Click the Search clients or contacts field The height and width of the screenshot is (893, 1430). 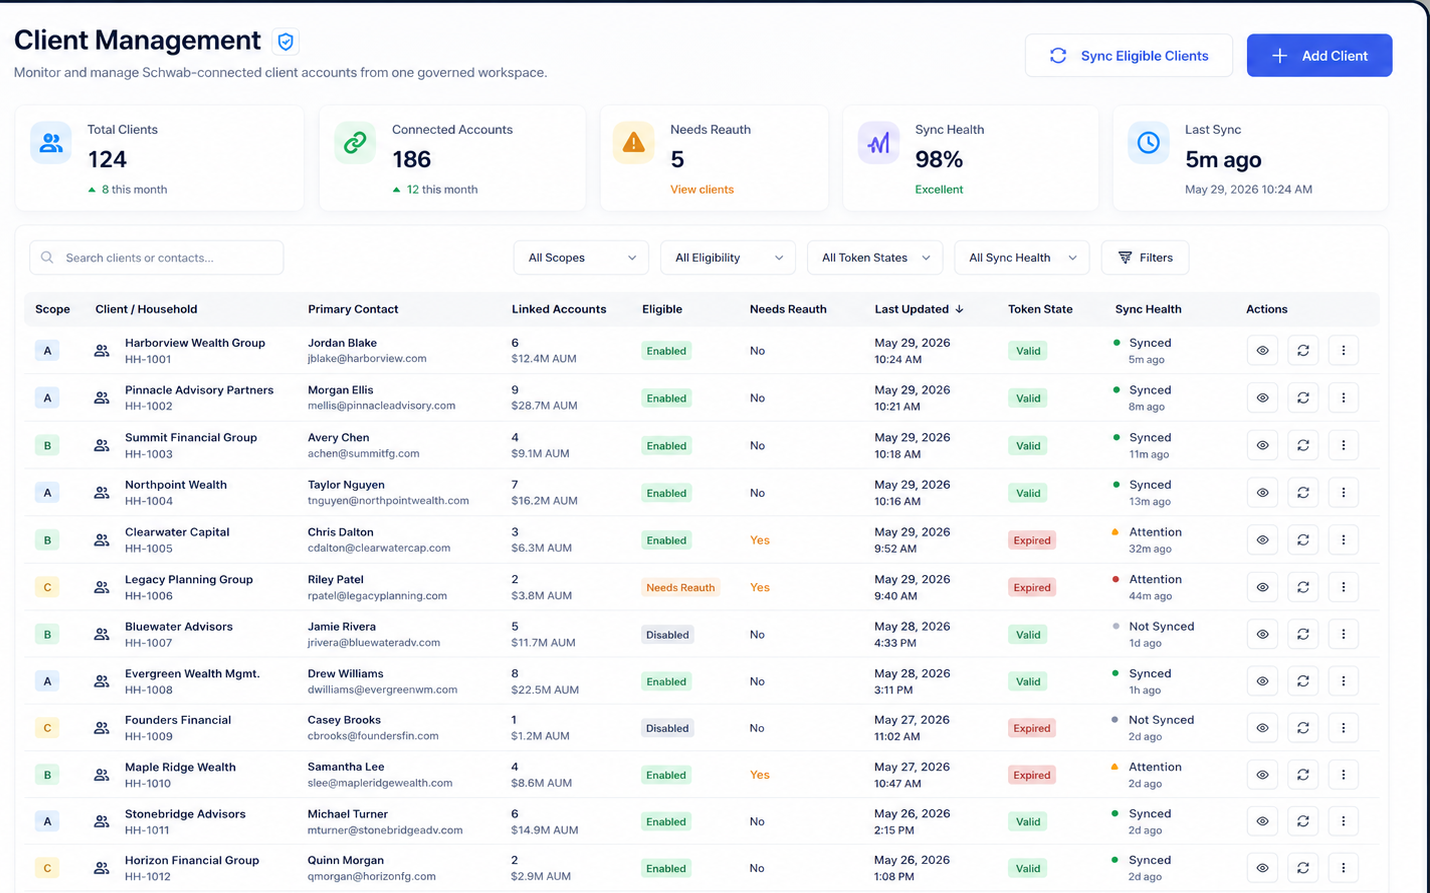[156, 258]
